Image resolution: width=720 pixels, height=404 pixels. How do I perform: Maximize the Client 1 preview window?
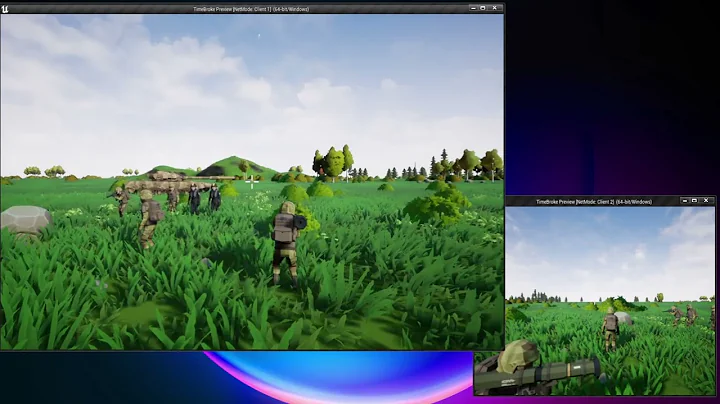483,8
